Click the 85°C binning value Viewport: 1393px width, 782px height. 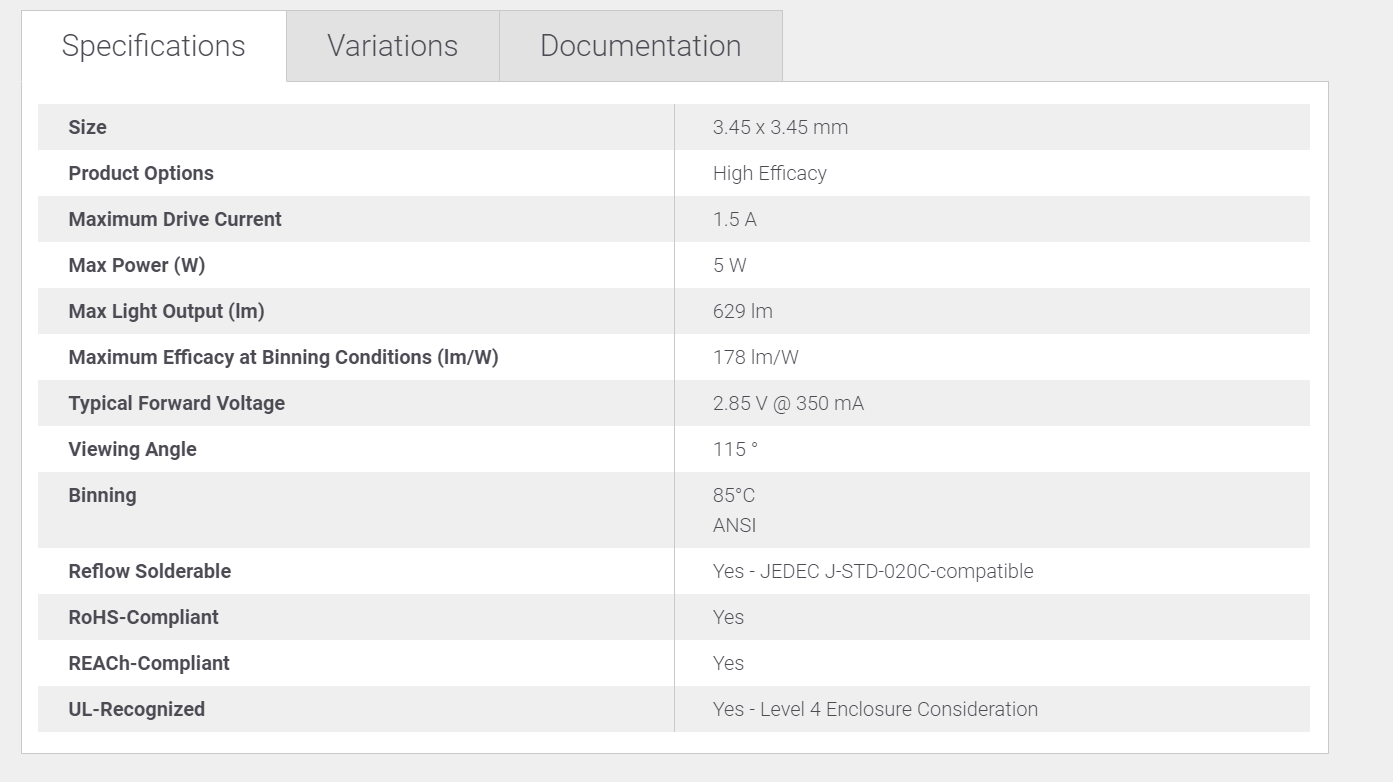click(x=734, y=495)
